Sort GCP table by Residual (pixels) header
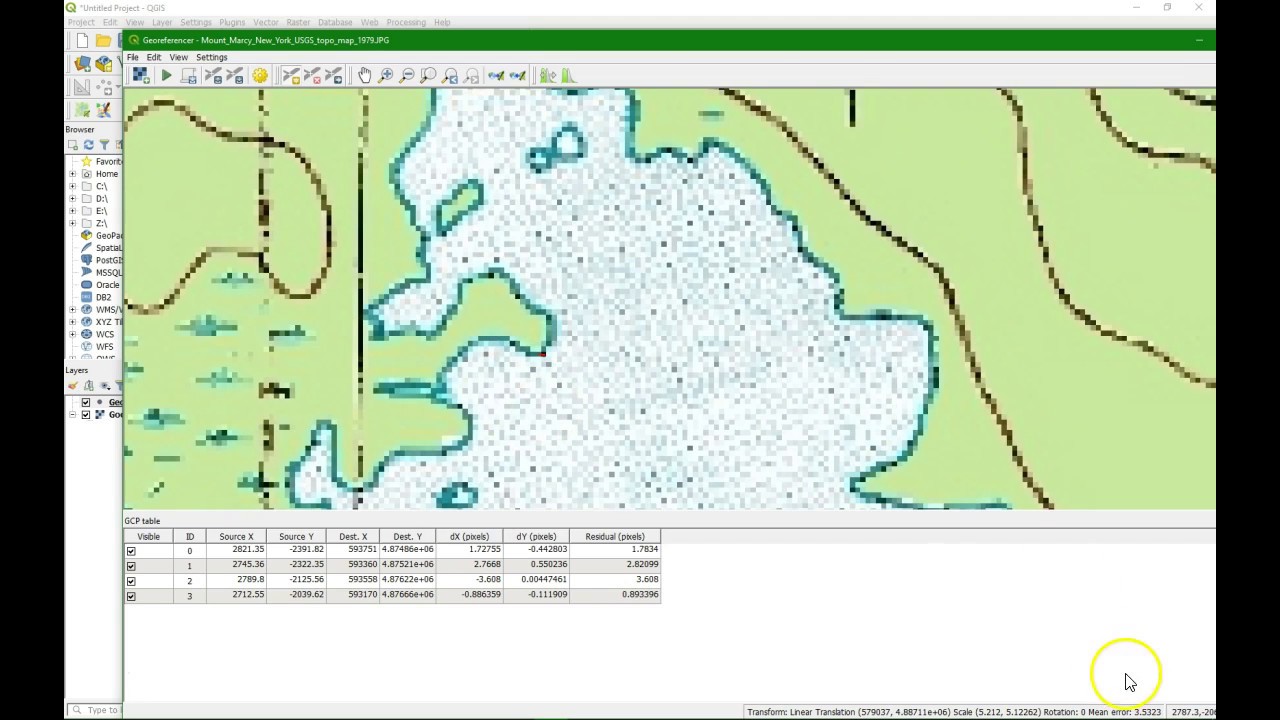Image resolution: width=1280 pixels, height=720 pixels. (x=614, y=537)
